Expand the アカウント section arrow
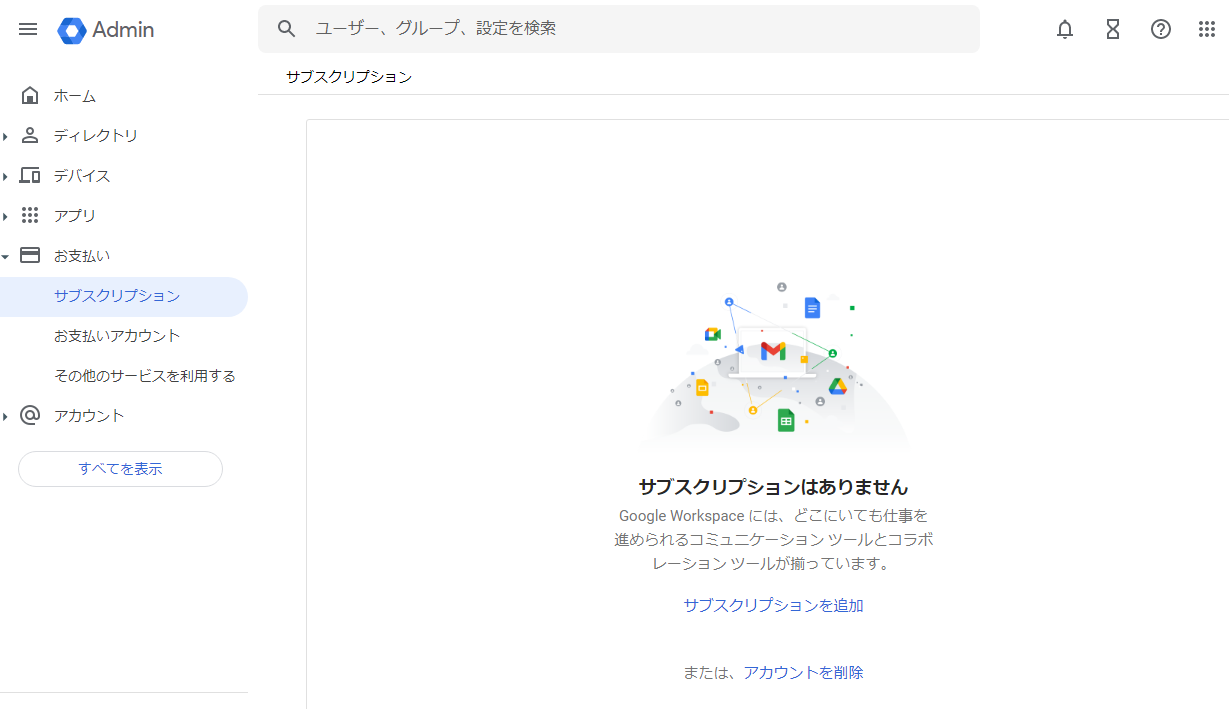The image size is (1229, 709). (x=6, y=416)
